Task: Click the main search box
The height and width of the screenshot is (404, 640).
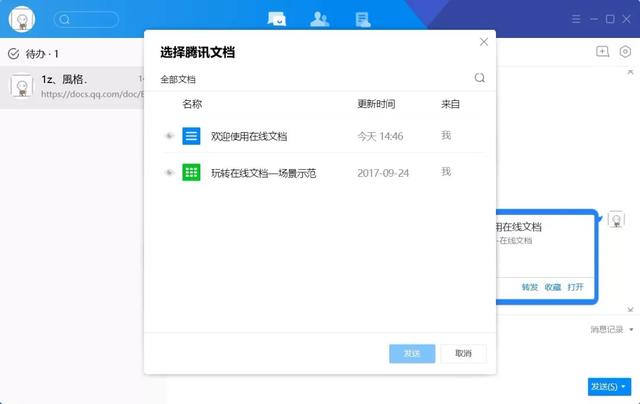Action: [x=86, y=19]
